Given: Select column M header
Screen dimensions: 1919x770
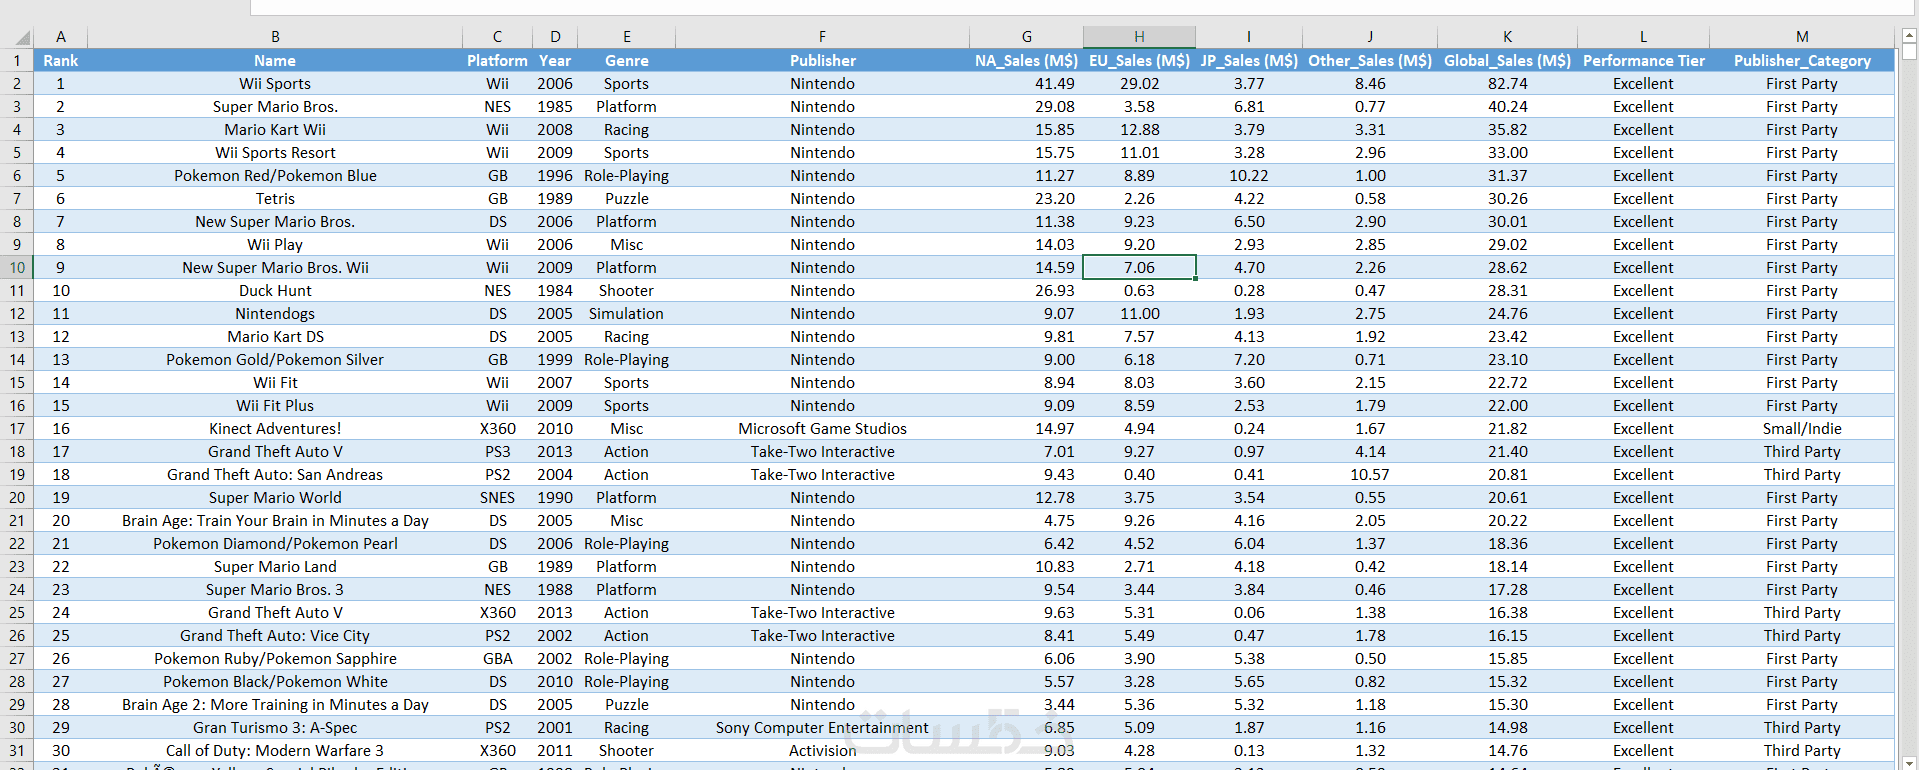Looking at the screenshot, I should coord(1802,37).
